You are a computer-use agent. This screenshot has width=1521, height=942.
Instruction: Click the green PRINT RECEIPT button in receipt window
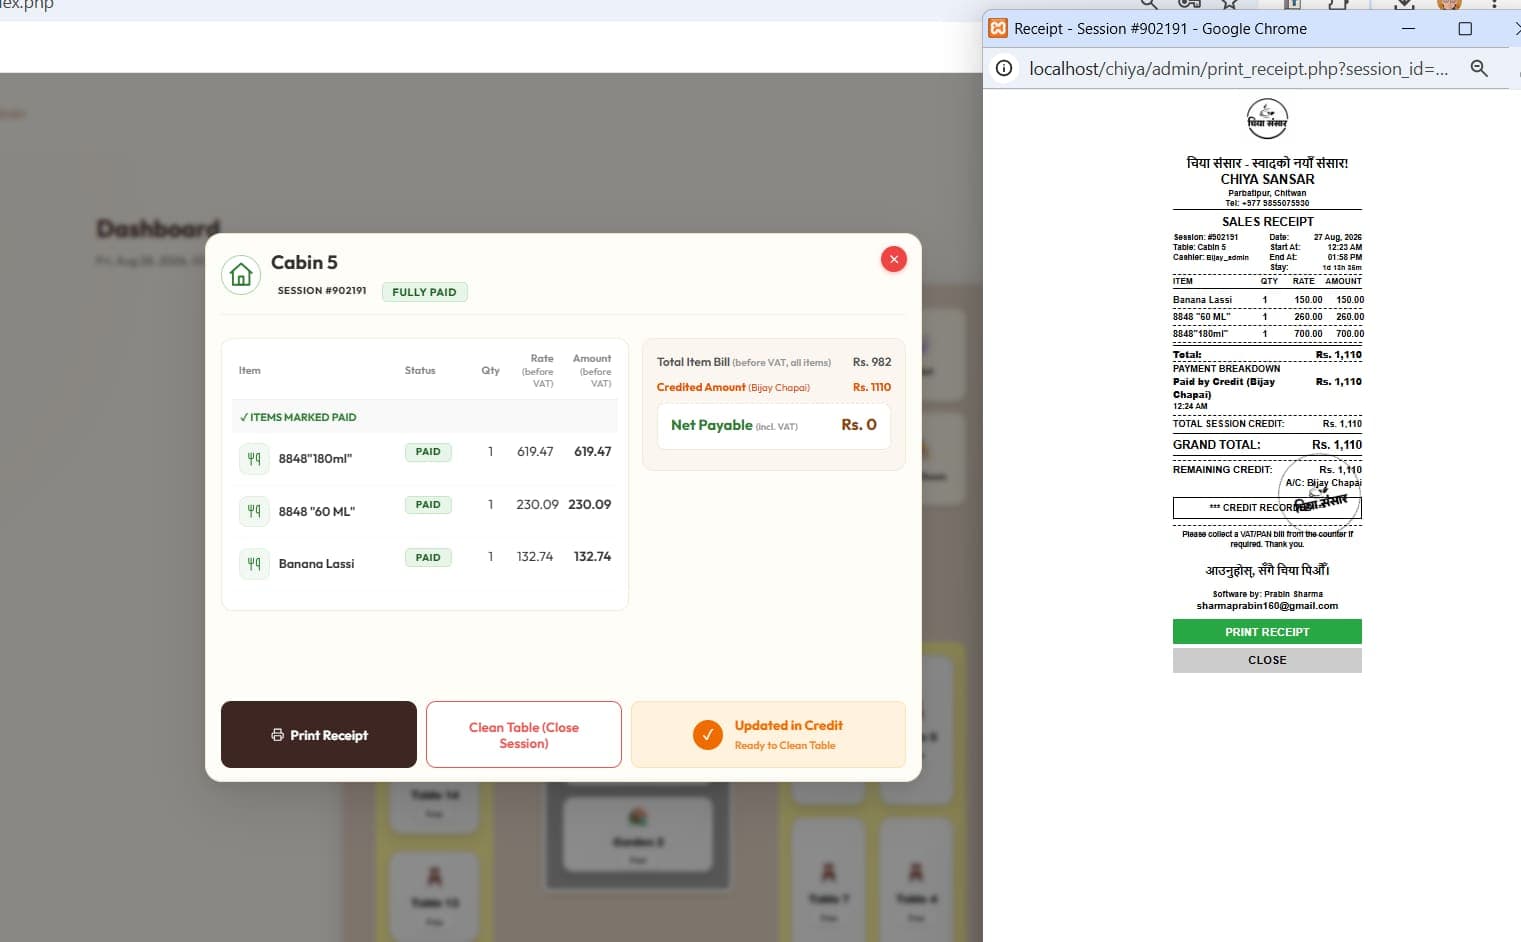(x=1267, y=632)
